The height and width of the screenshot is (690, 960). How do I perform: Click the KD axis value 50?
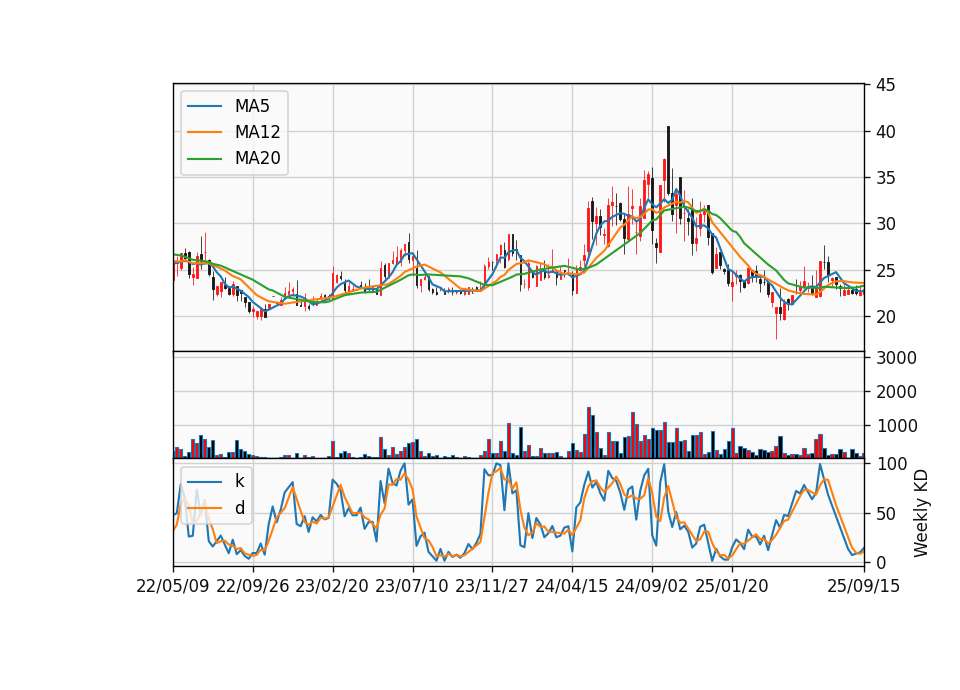[x=885, y=514]
